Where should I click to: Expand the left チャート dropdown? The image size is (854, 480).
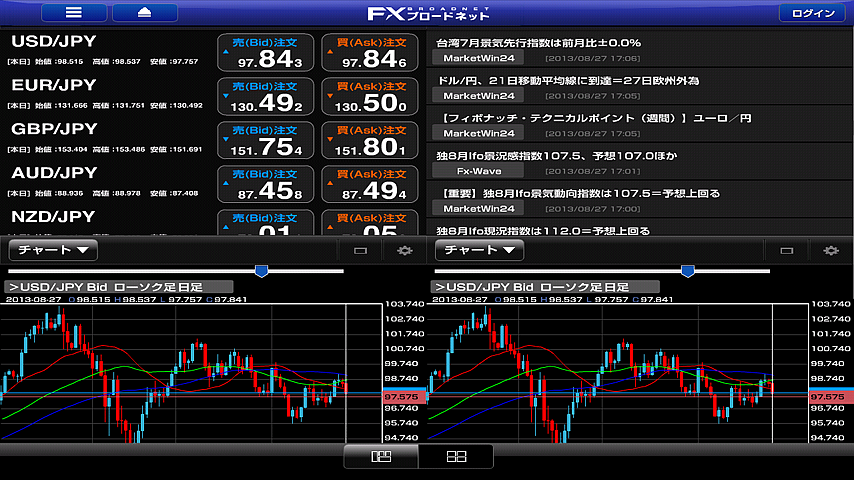53,250
